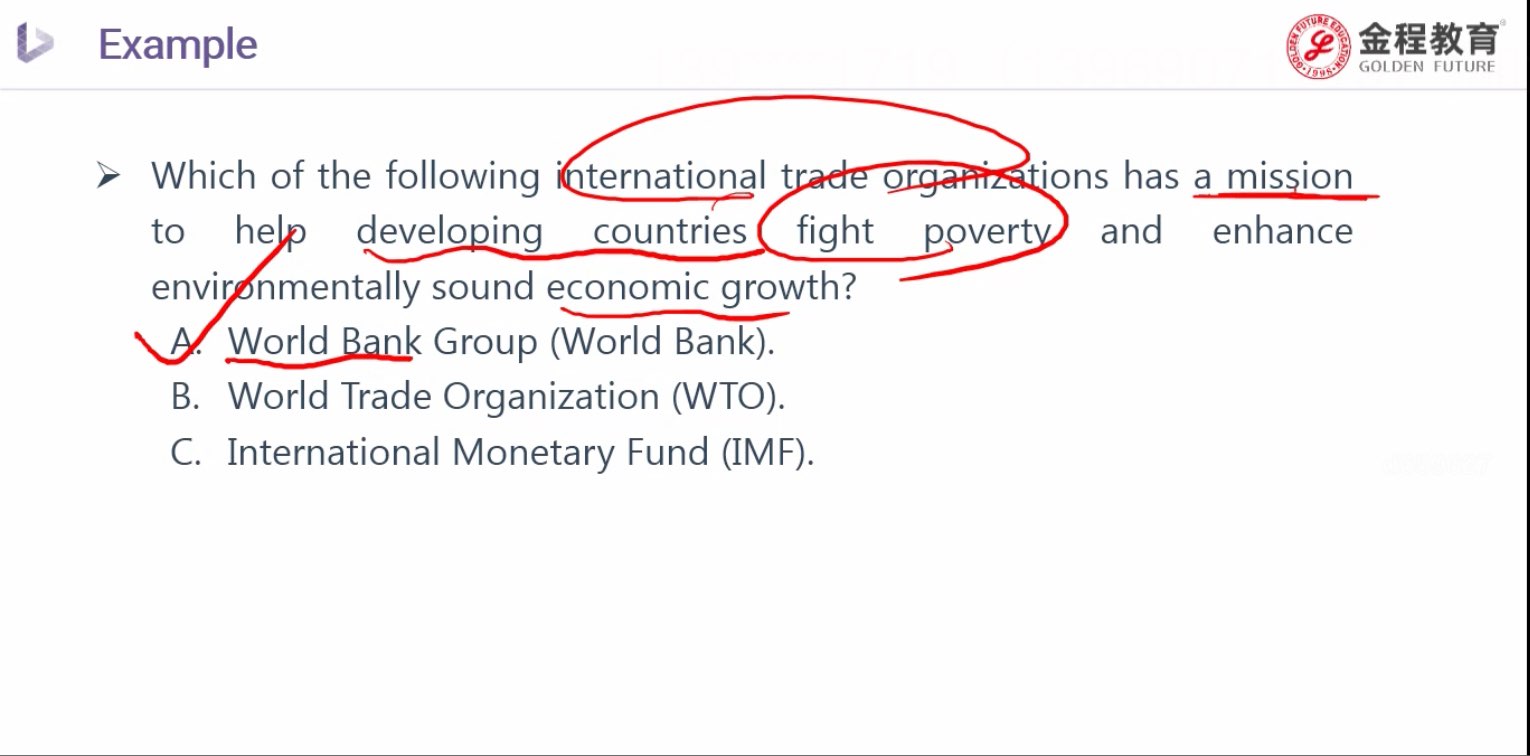Select answer C, International Monetary Fund
This screenshot has width=1530, height=756.
coord(520,452)
